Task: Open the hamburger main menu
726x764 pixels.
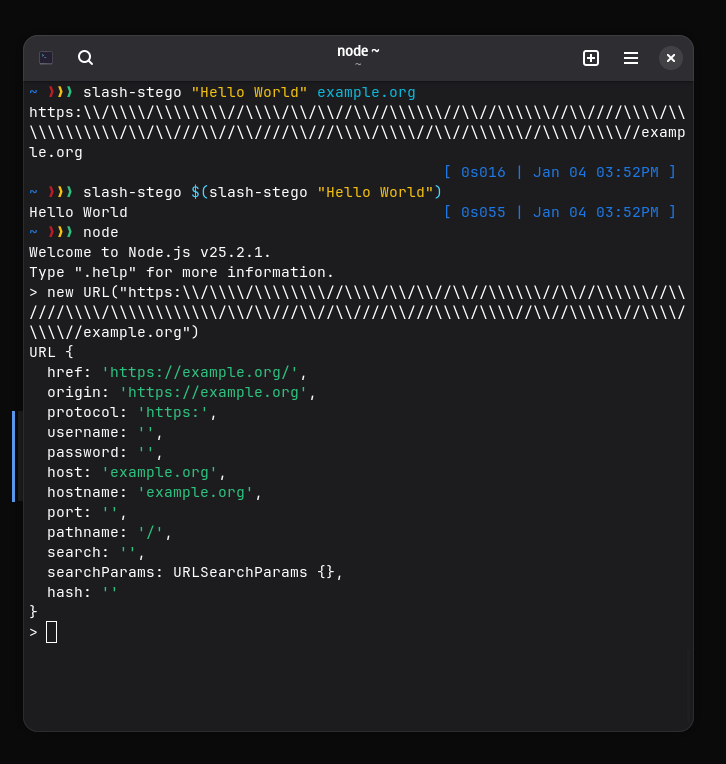Action: 630,58
